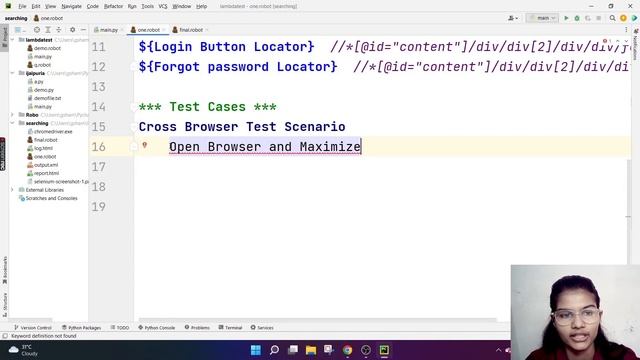Toggle the Structure side panel
The width and height of the screenshot is (640, 360).
[4, 304]
